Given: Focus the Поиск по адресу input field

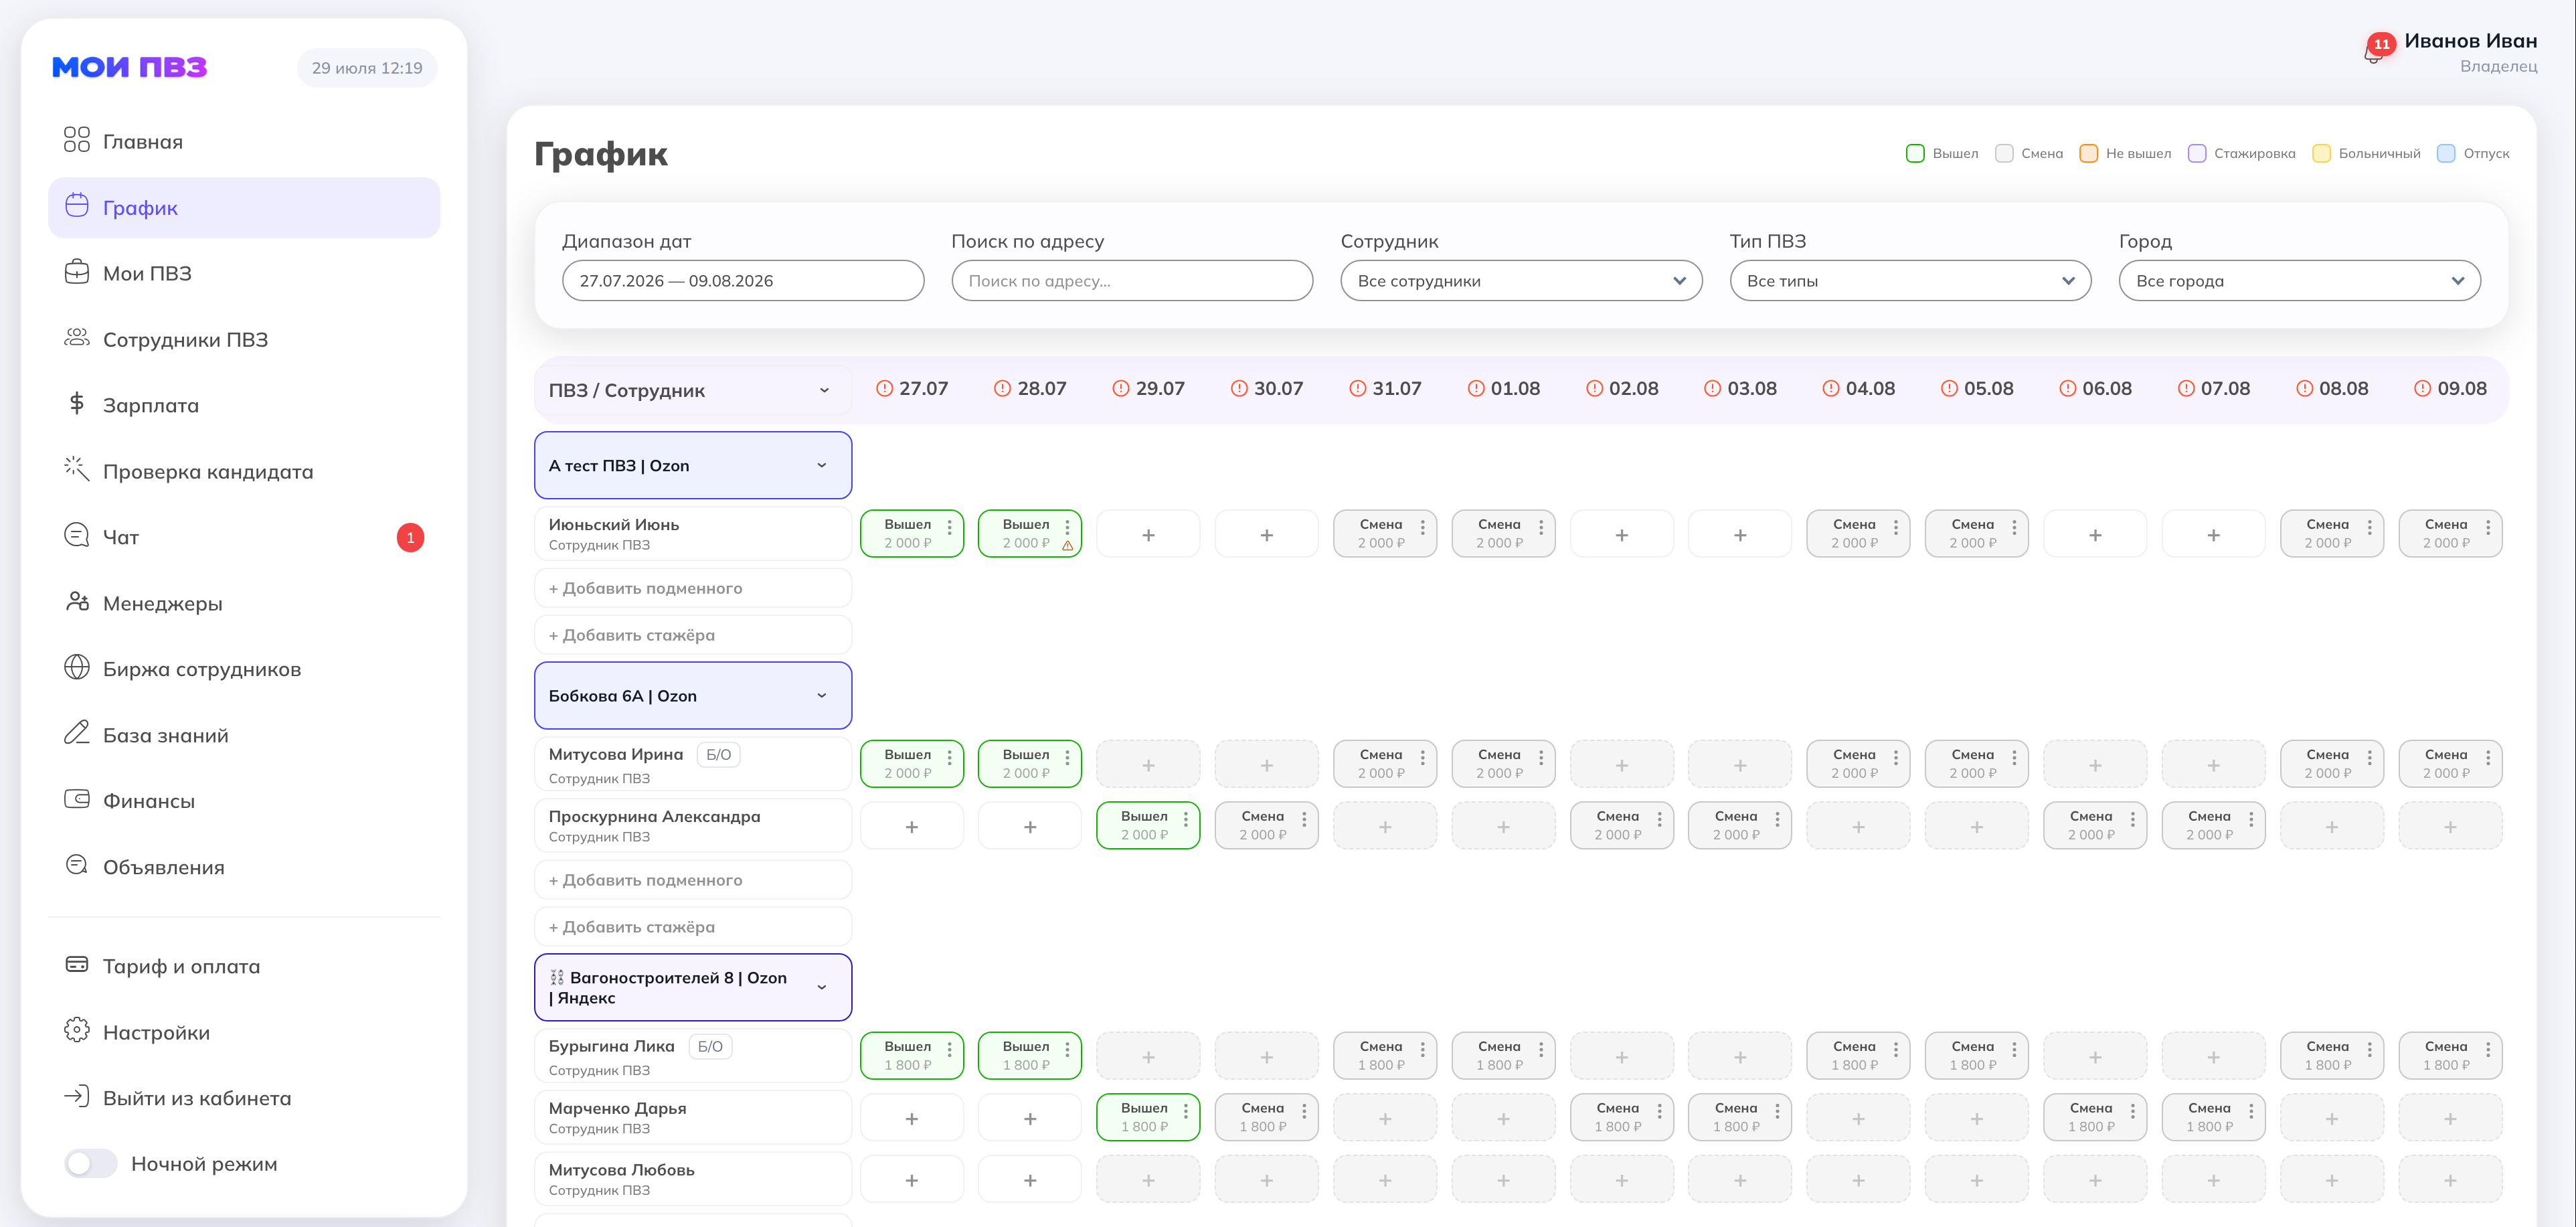Looking at the screenshot, I should click(x=1132, y=281).
